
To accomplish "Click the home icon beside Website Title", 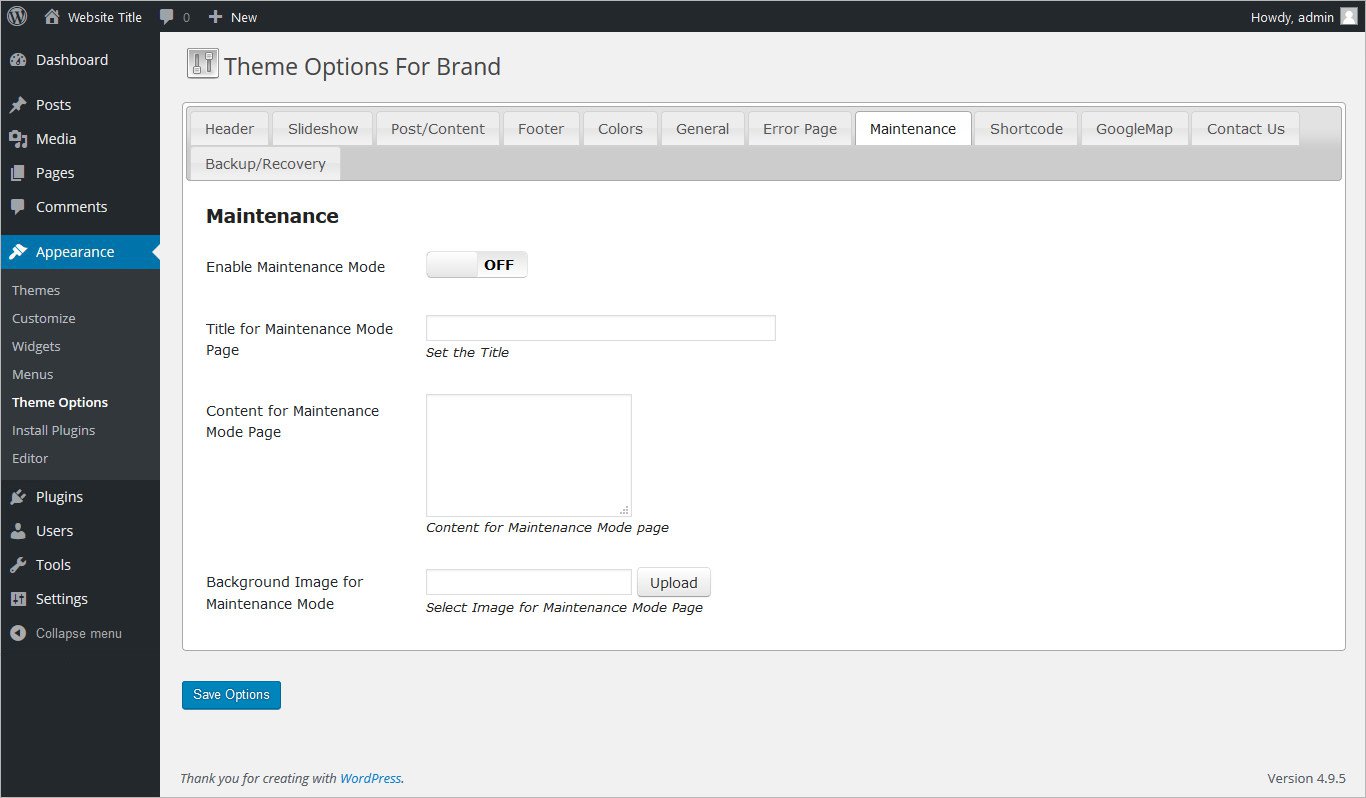I will [52, 16].
